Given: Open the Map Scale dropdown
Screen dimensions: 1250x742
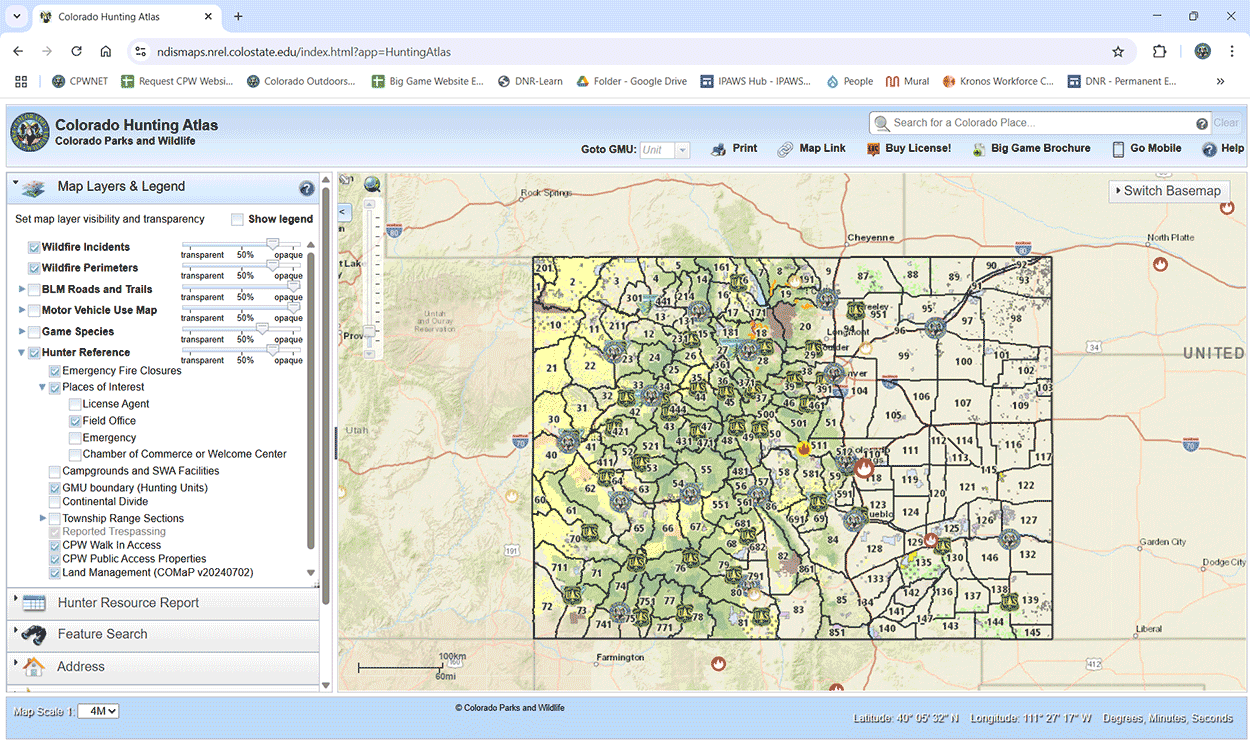Looking at the screenshot, I should [98, 711].
